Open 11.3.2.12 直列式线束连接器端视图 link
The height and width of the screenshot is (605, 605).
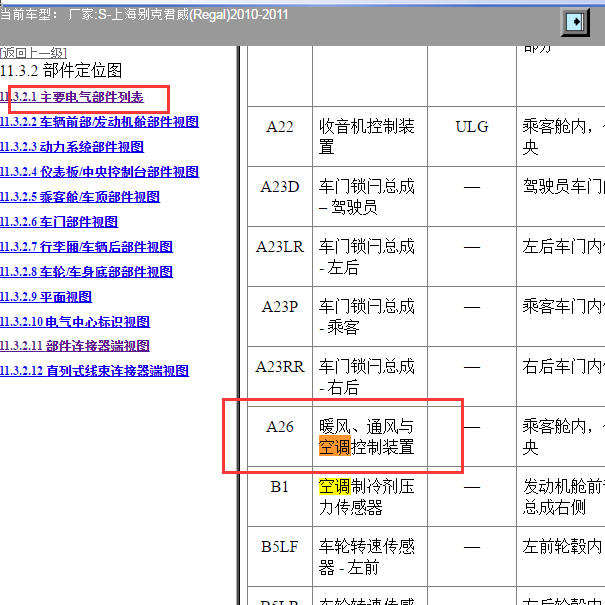95,371
